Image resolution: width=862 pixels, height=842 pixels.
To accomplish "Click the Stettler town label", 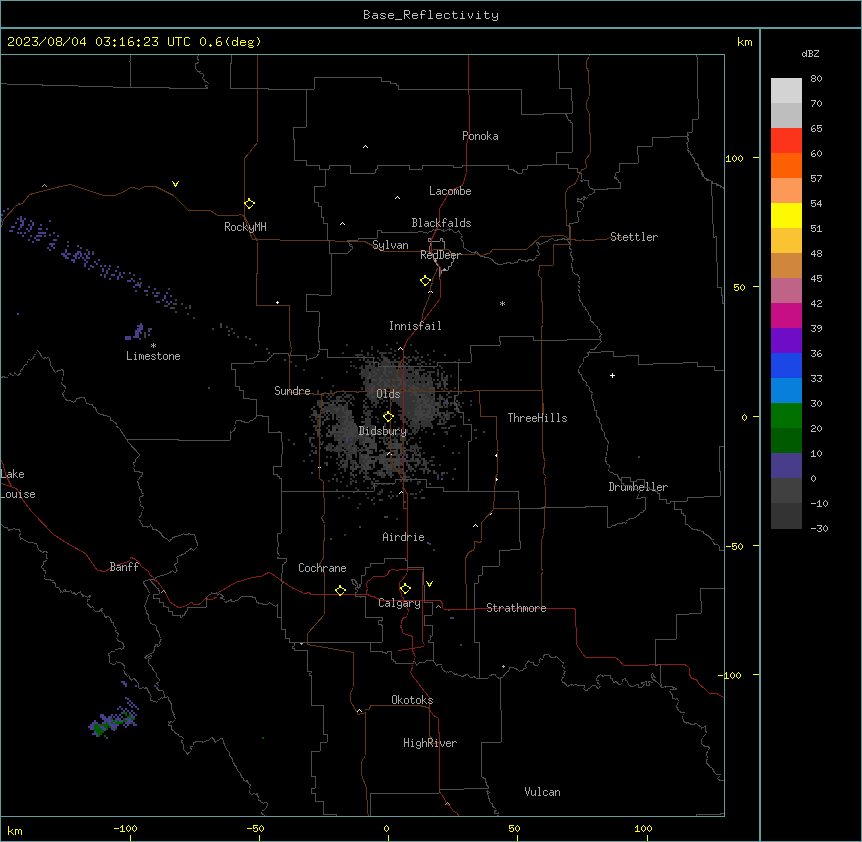I will point(633,237).
